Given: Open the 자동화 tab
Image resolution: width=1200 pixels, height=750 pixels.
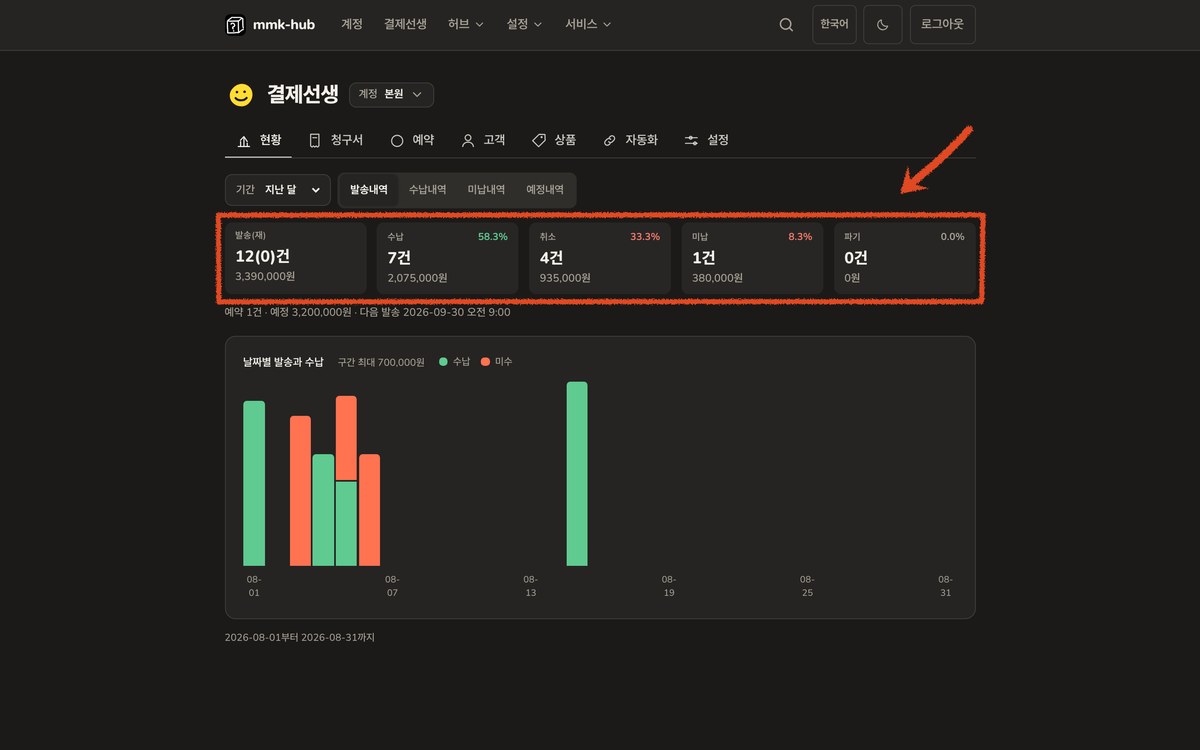Looking at the screenshot, I should click(x=630, y=140).
